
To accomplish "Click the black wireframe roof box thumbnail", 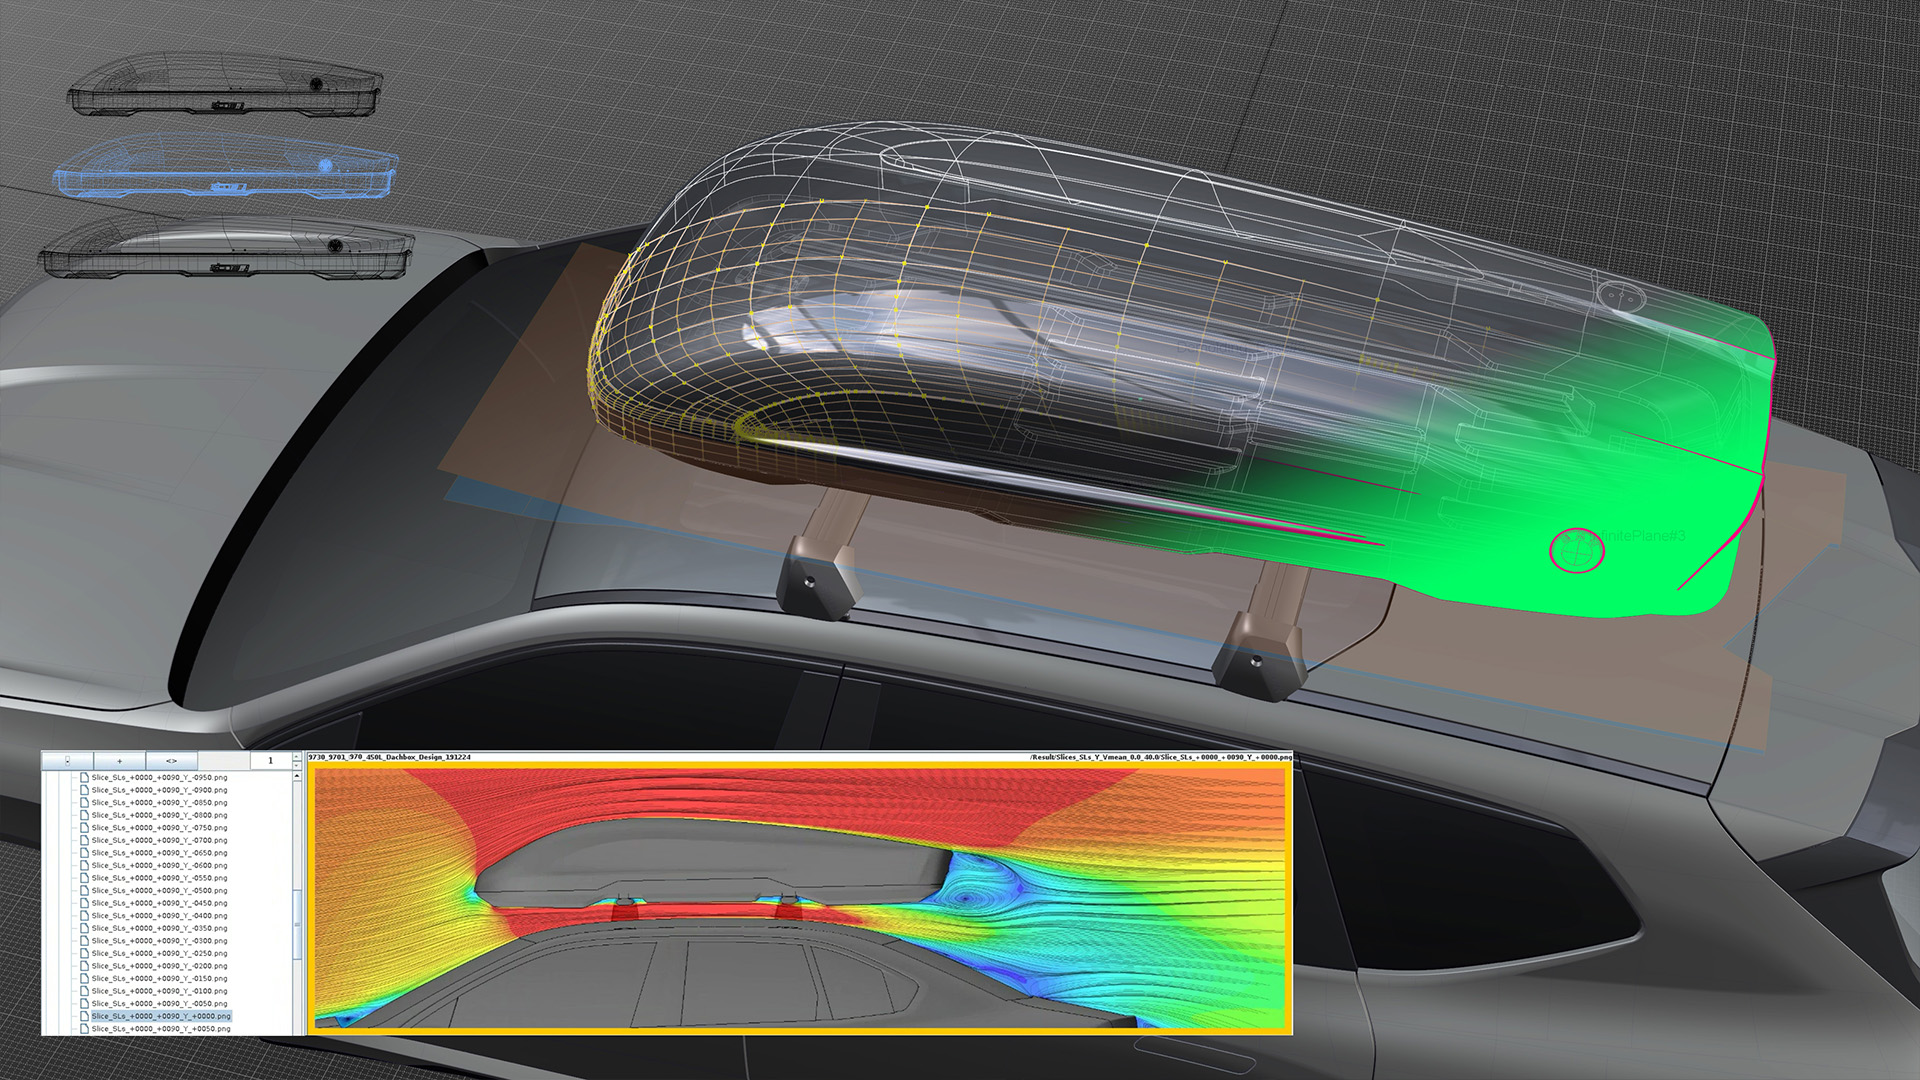I will pyautogui.click(x=226, y=83).
